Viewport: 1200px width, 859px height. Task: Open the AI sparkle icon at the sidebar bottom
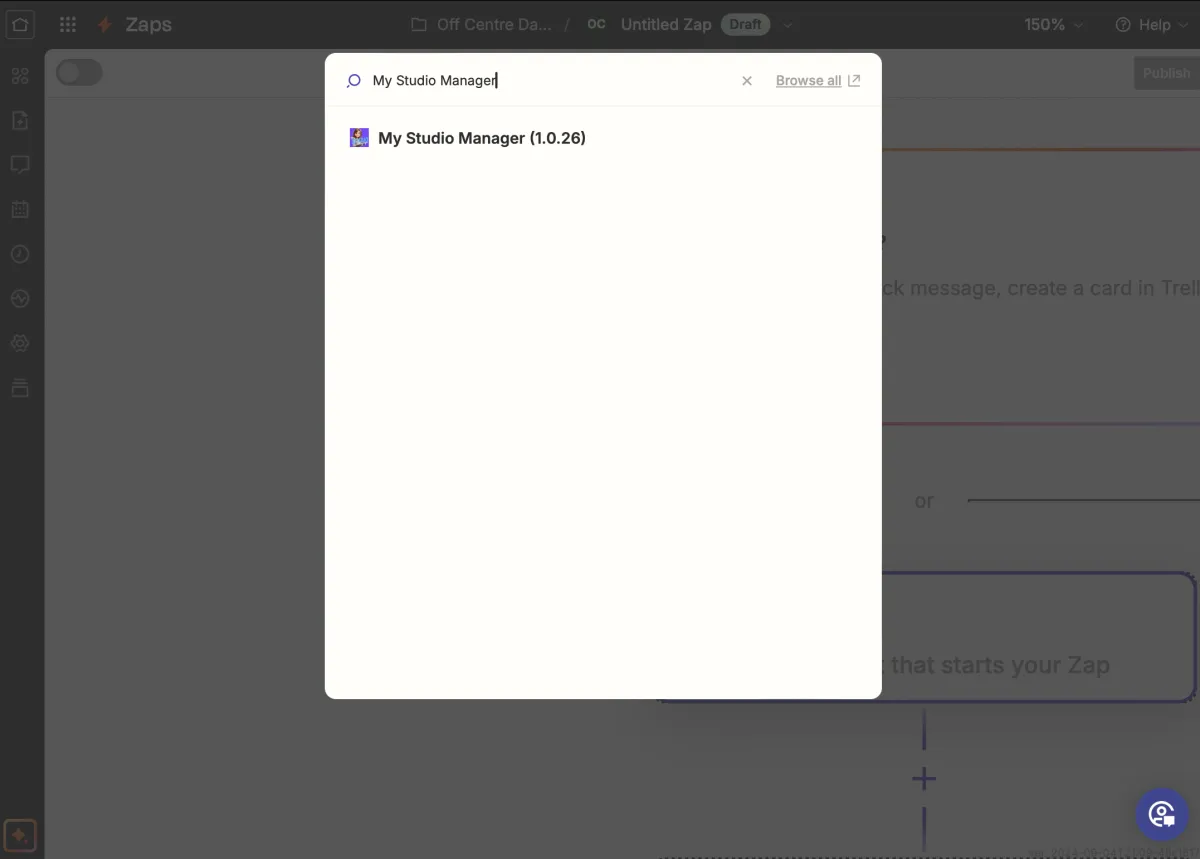point(20,835)
